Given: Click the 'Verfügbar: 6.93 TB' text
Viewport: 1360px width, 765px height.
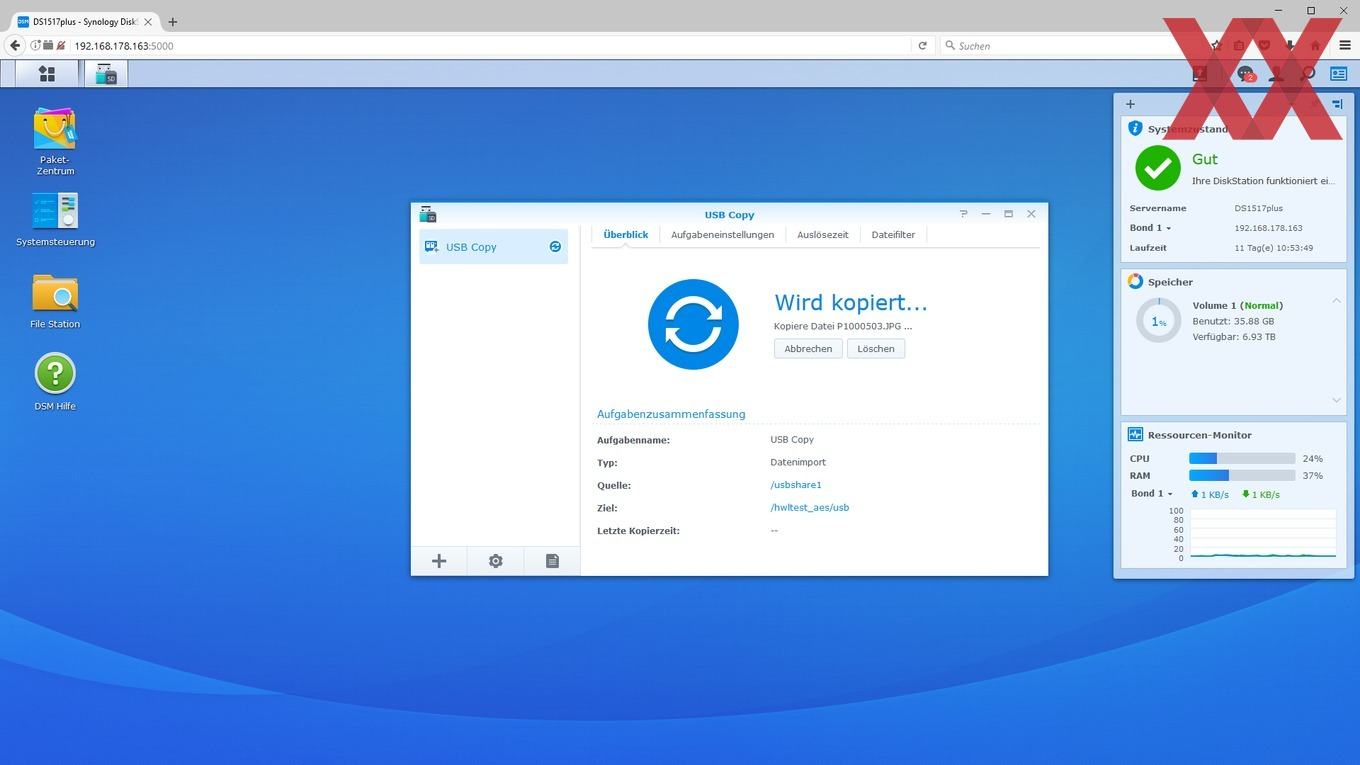Looking at the screenshot, I should (x=1234, y=337).
